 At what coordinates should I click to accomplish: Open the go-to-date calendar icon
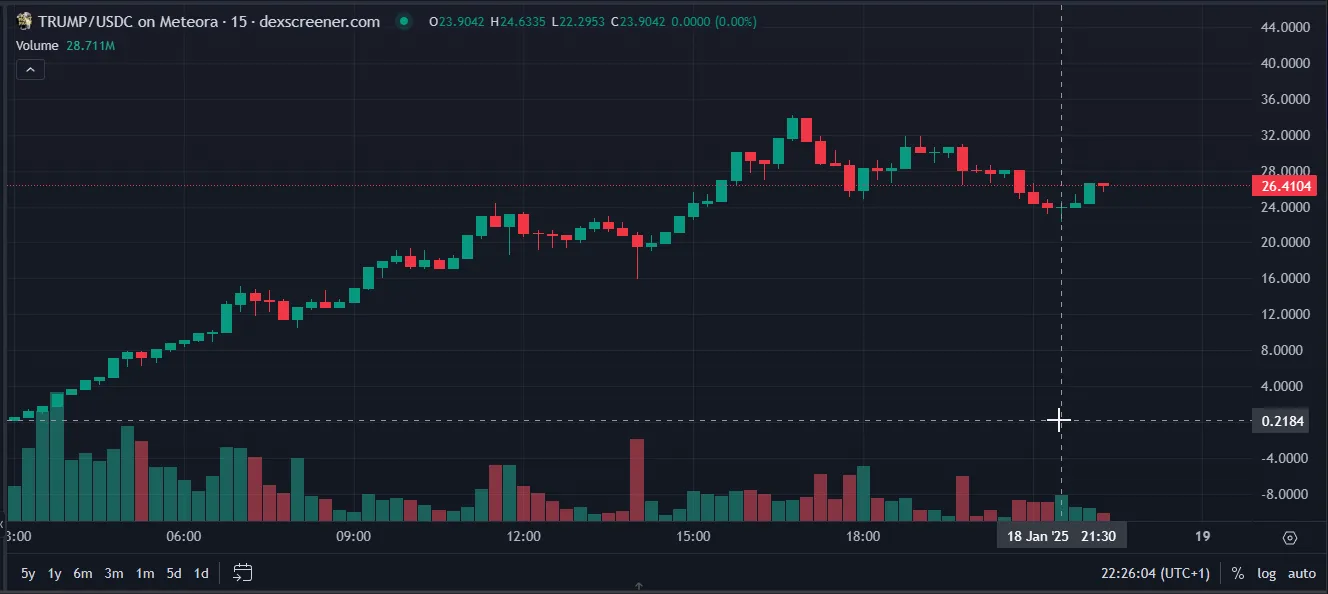[242, 573]
